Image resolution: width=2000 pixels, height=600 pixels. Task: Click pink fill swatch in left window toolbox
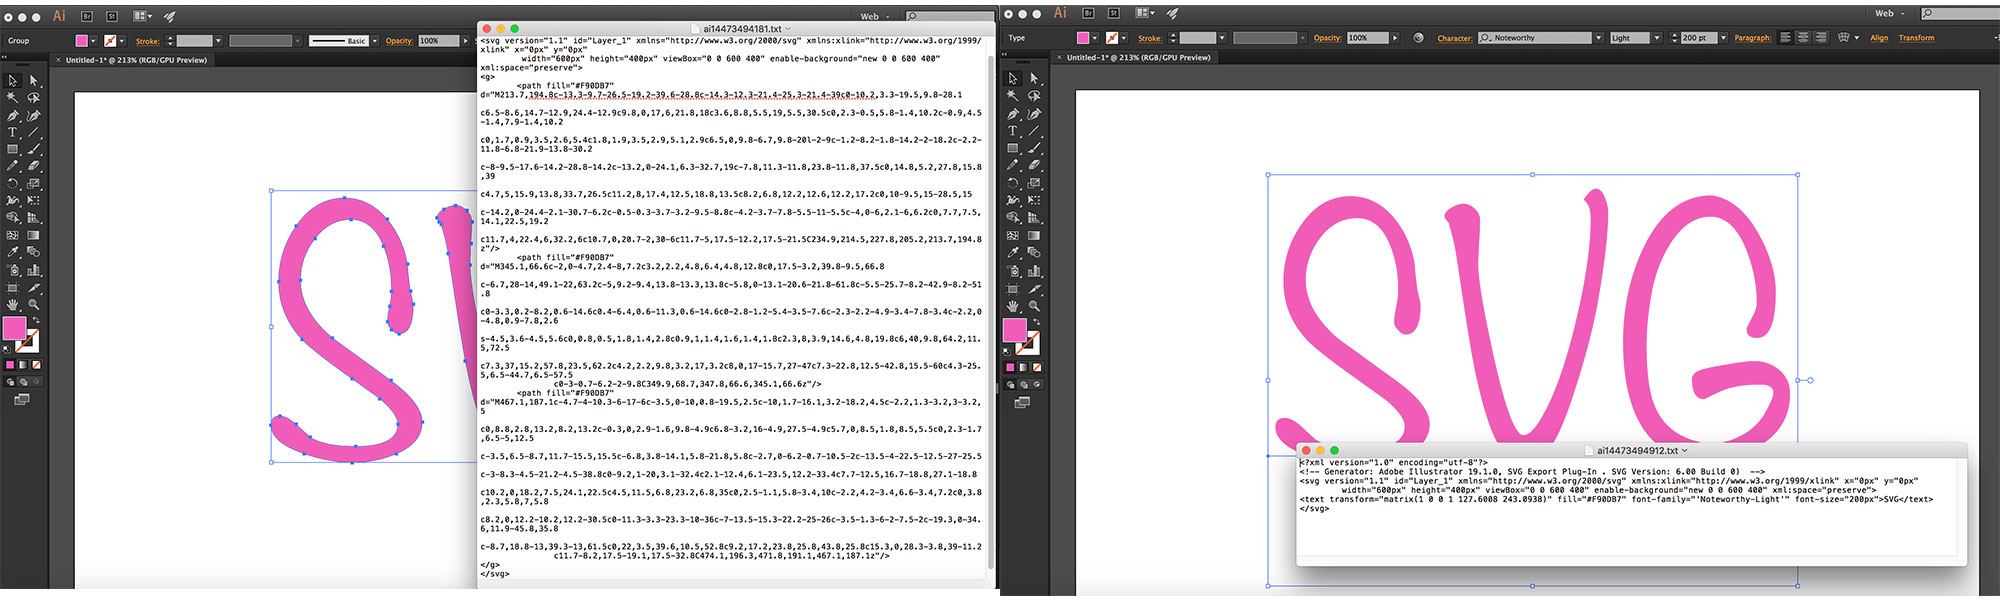pos(14,328)
